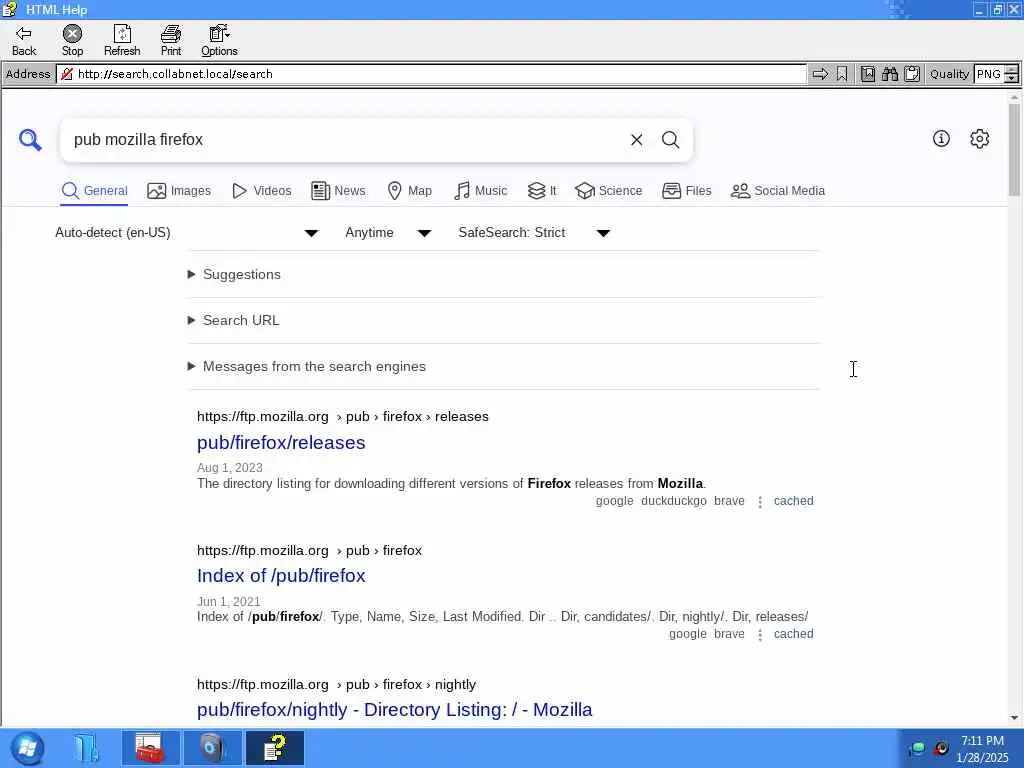Open the Index of /pub/firefox result
The height and width of the screenshot is (768, 1024).
pos(281,575)
